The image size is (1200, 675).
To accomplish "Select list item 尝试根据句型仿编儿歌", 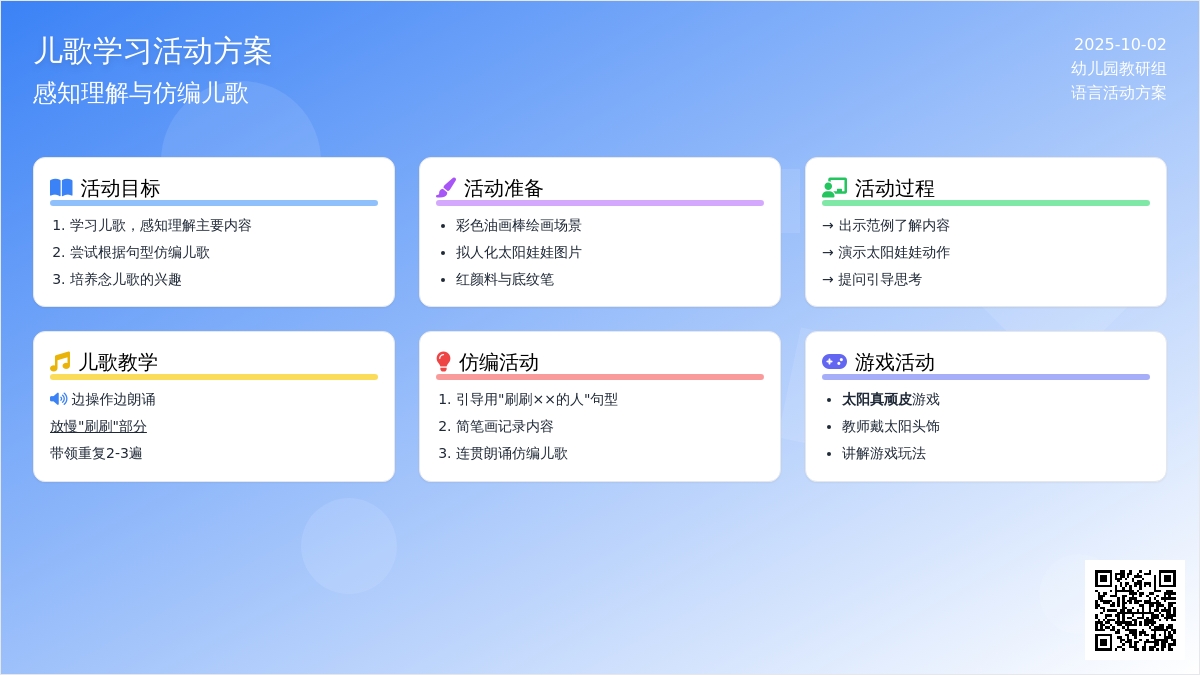I will click(139, 252).
